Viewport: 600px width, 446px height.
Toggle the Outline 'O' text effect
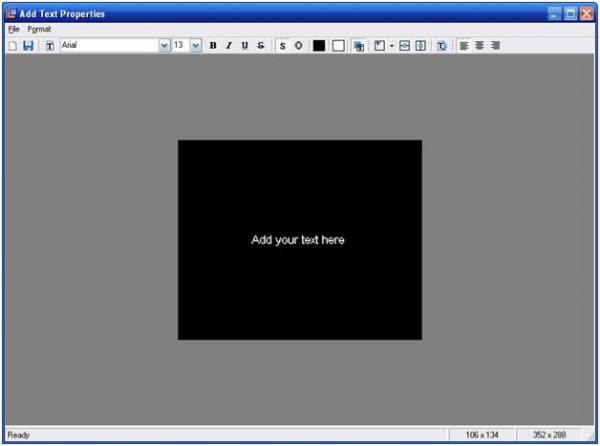coord(298,46)
